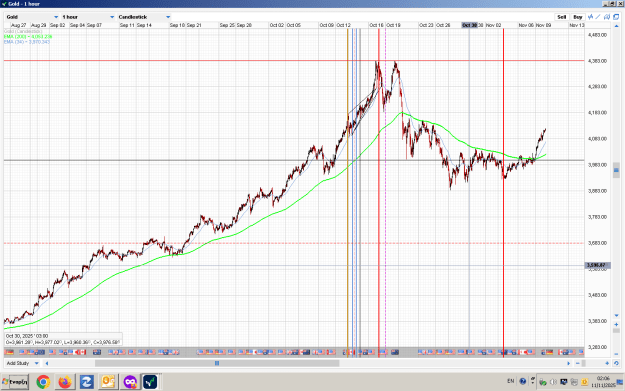Click the Oct 16 date label
Image resolution: width=625 pixels, height=391 pixels.
pyautogui.click(x=377, y=25)
